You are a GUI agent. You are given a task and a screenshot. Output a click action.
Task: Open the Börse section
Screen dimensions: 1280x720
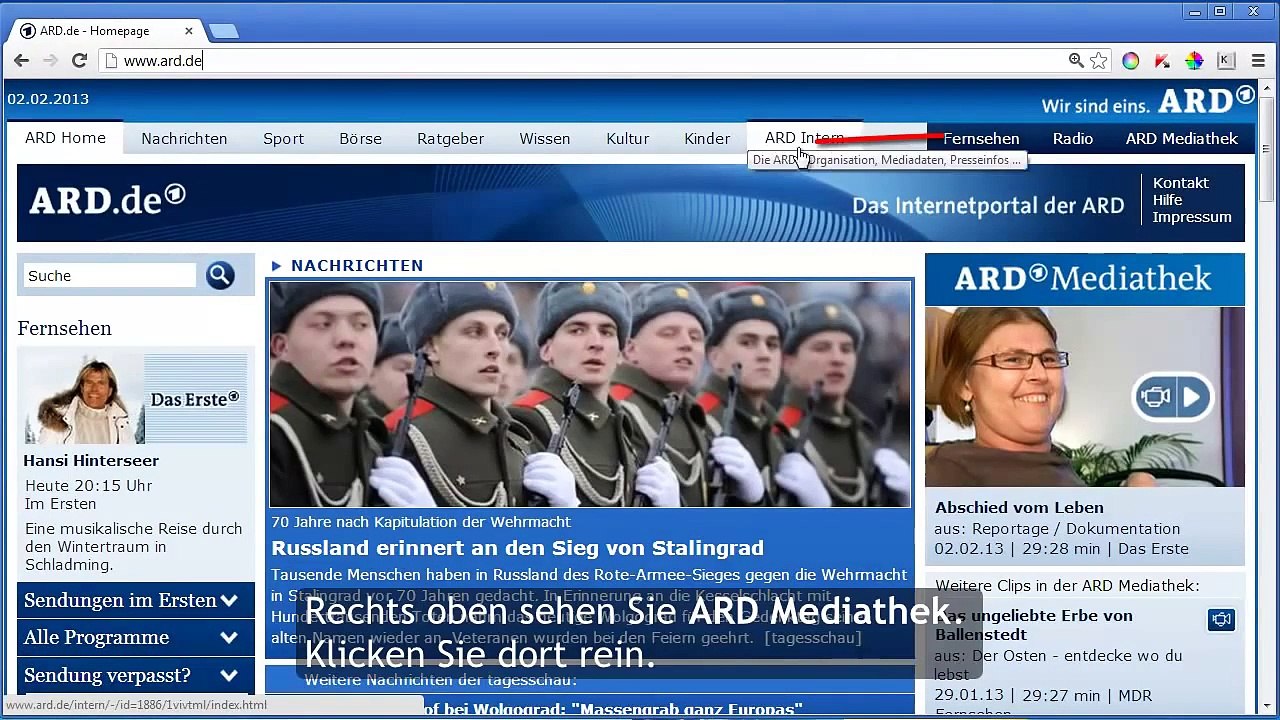coord(360,139)
